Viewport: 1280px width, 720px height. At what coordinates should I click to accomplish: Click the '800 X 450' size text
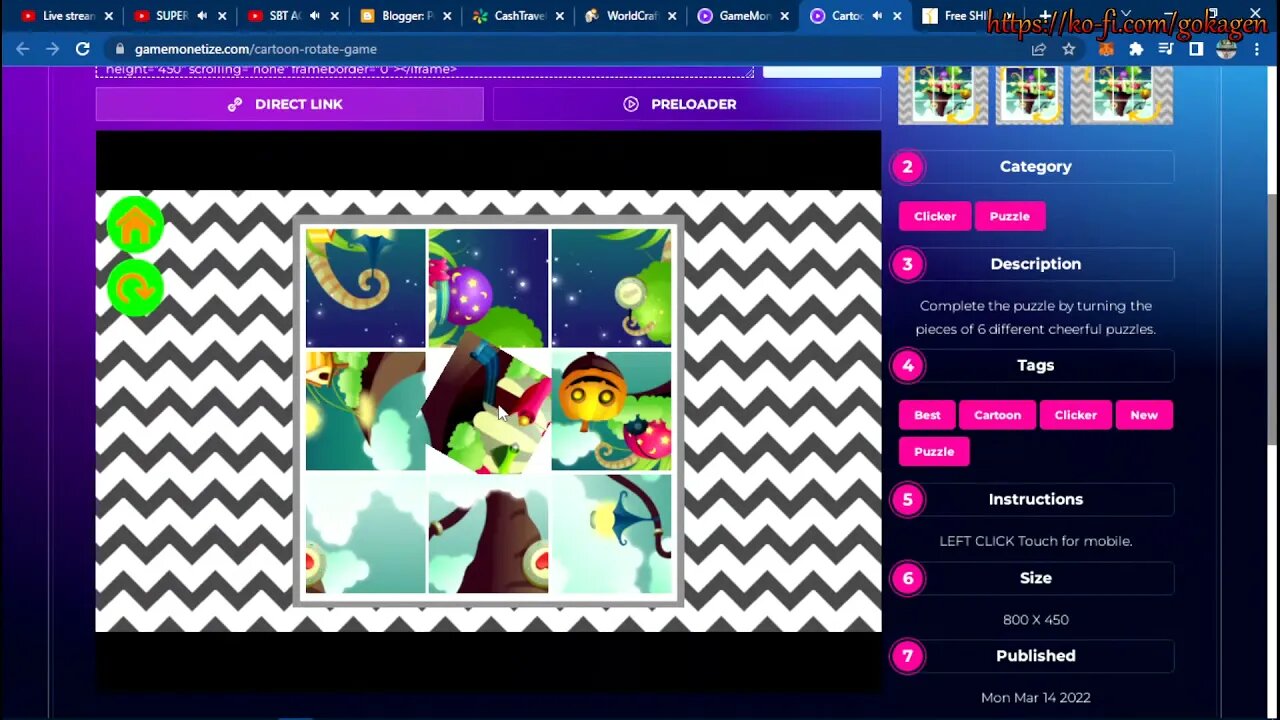[x=1035, y=620]
